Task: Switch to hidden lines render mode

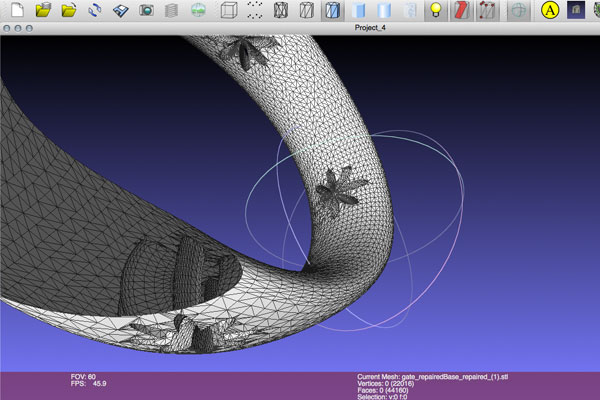Action: coord(306,10)
